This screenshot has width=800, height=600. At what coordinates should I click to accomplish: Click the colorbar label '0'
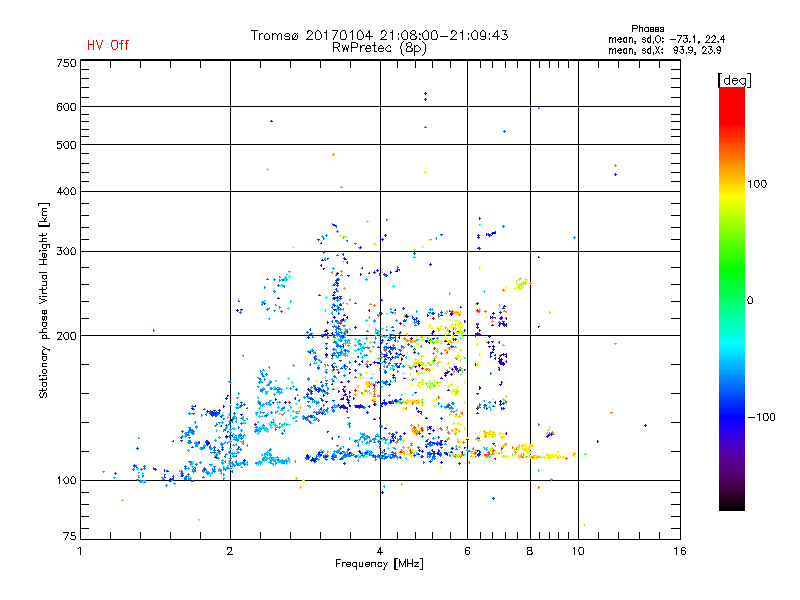(750, 301)
